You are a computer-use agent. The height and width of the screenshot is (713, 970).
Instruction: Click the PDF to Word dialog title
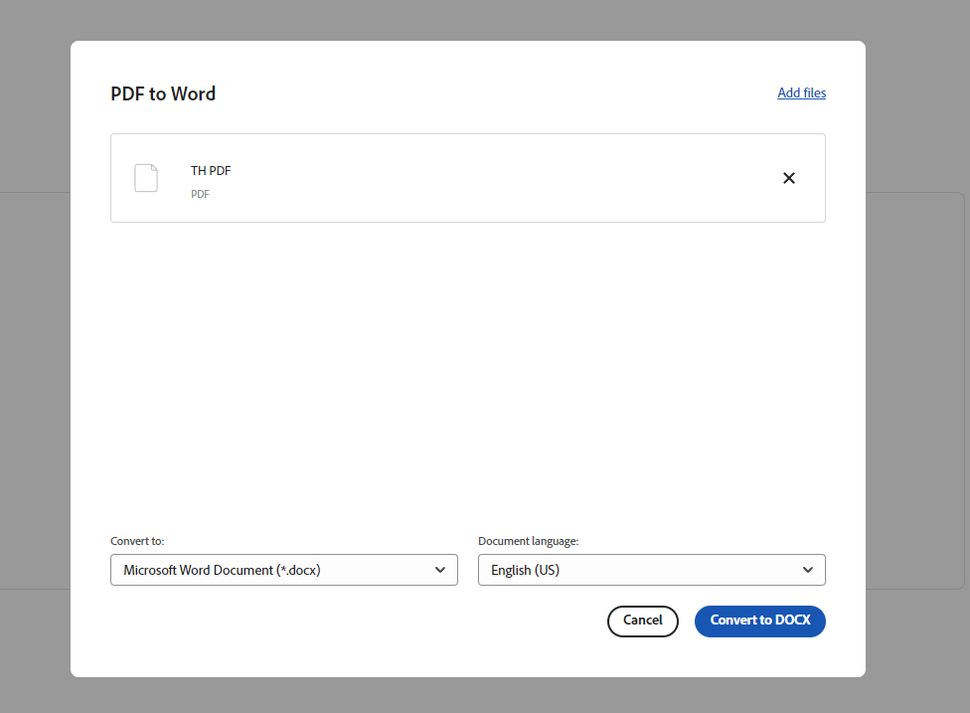click(x=163, y=93)
